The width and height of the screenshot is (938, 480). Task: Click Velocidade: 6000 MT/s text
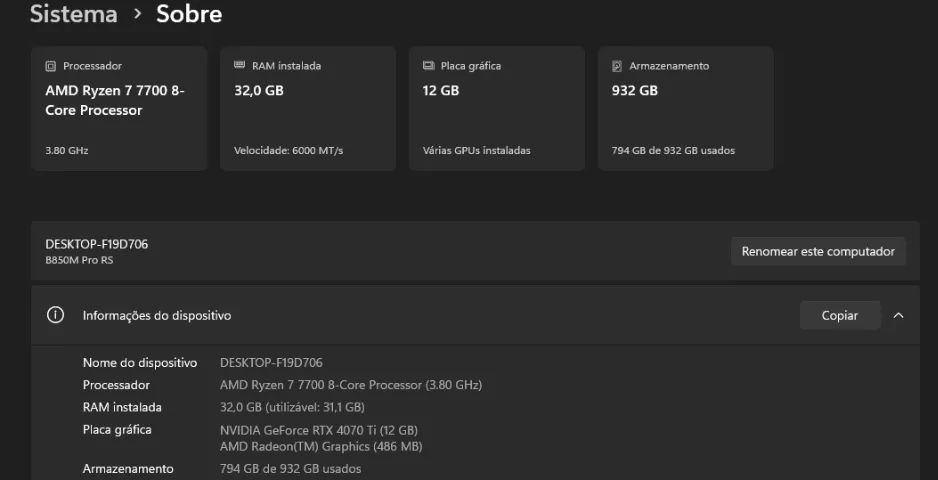pyautogui.click(x=288, y=151)
